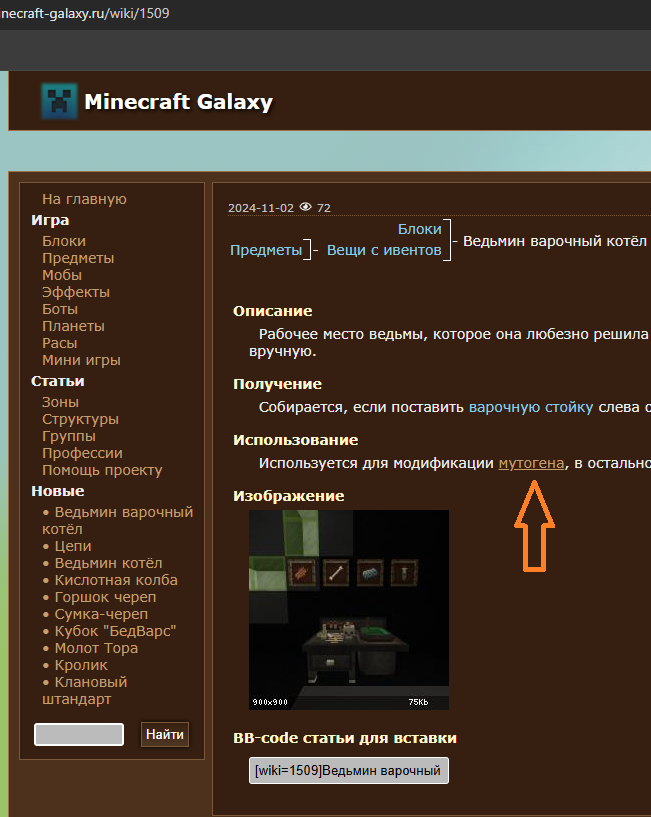Focus the sidebar search input field
The height and width of the screenshot is (817, 651).
pyautogui.click(x=79, y=734)
